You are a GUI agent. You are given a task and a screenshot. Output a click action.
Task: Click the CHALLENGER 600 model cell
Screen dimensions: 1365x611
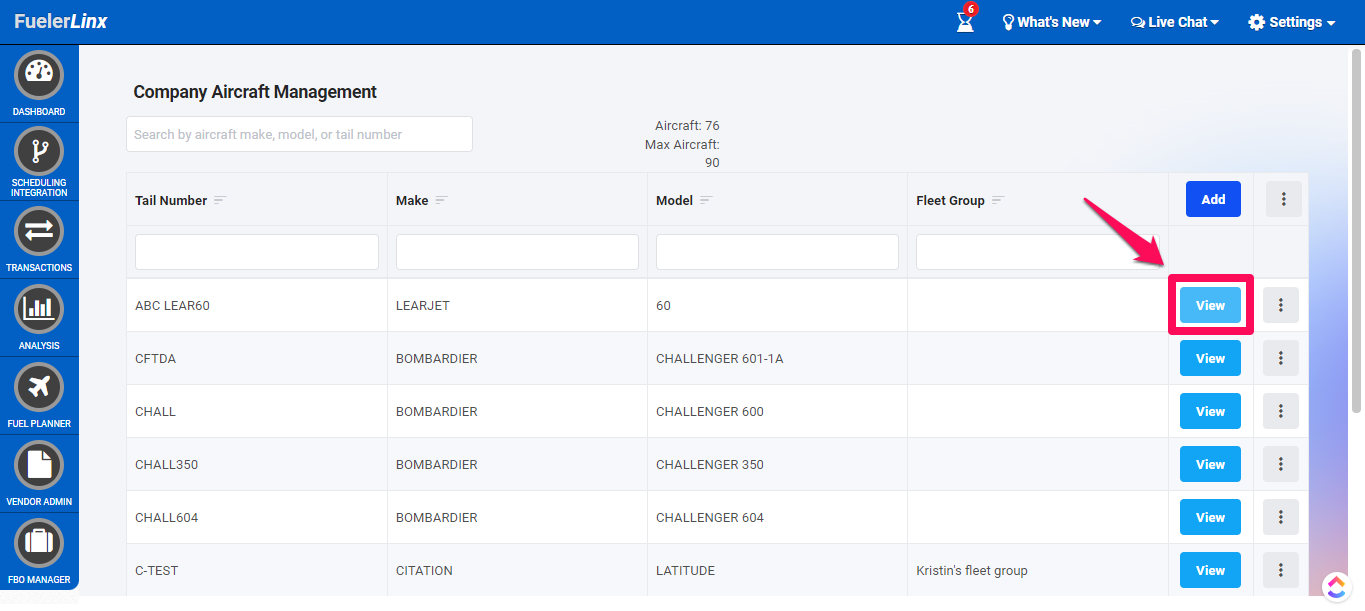[777, 411]
